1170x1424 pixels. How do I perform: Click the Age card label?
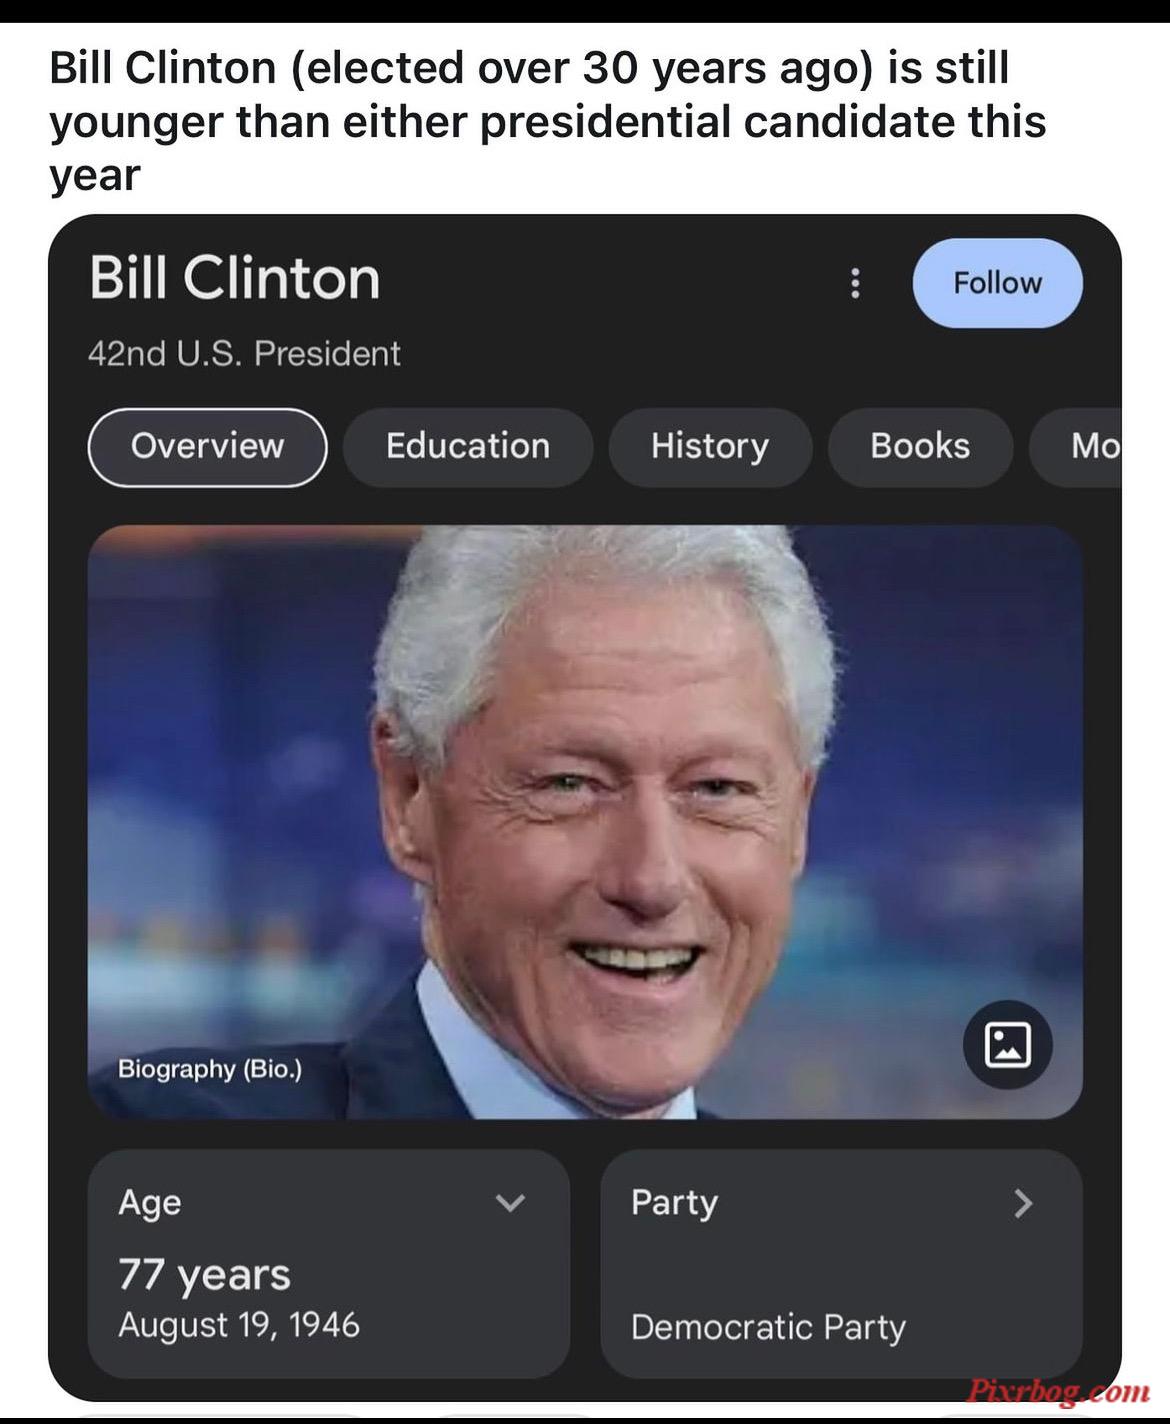pyautogui.click(x=150, y=1203)
